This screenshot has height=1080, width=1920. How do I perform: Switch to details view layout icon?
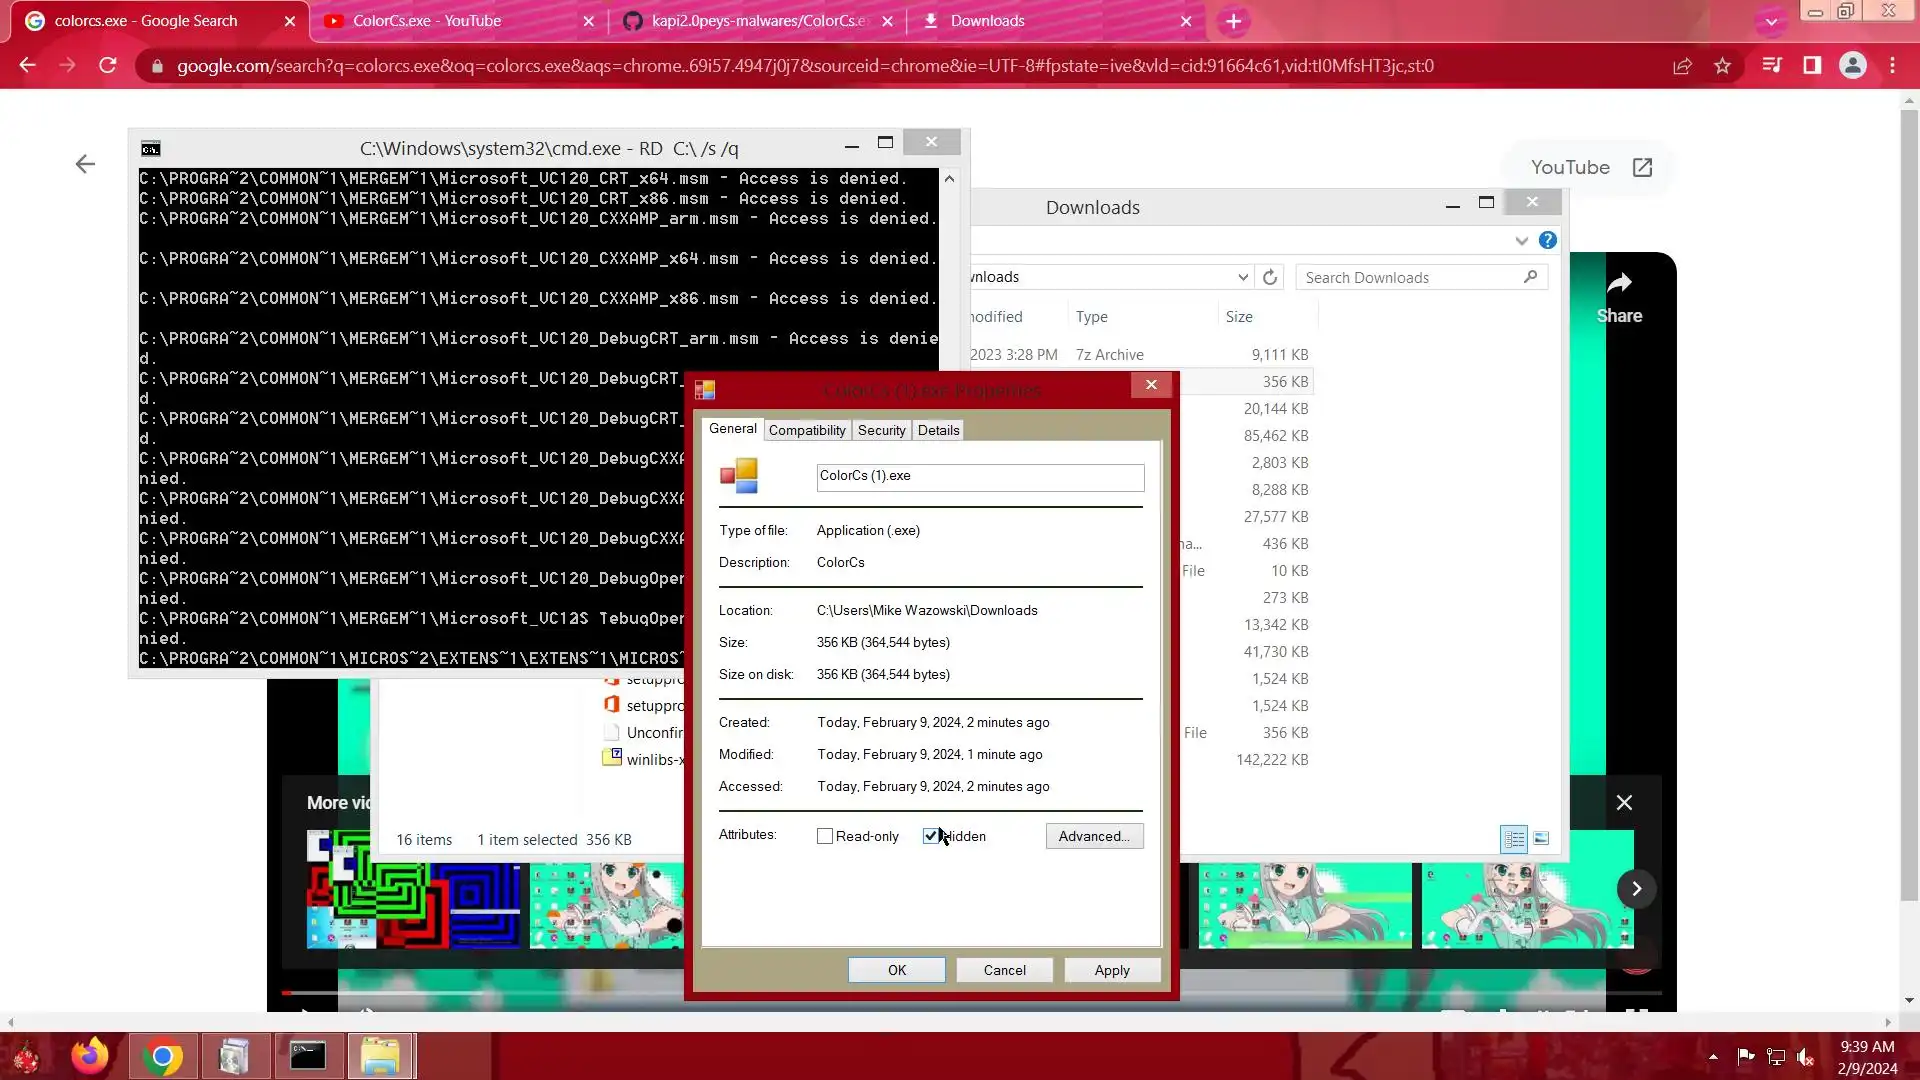coord(1514,839)
